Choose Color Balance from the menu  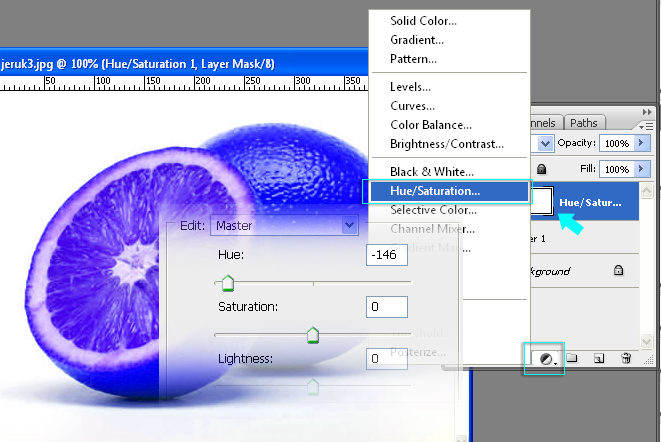[x=431, y=125]
